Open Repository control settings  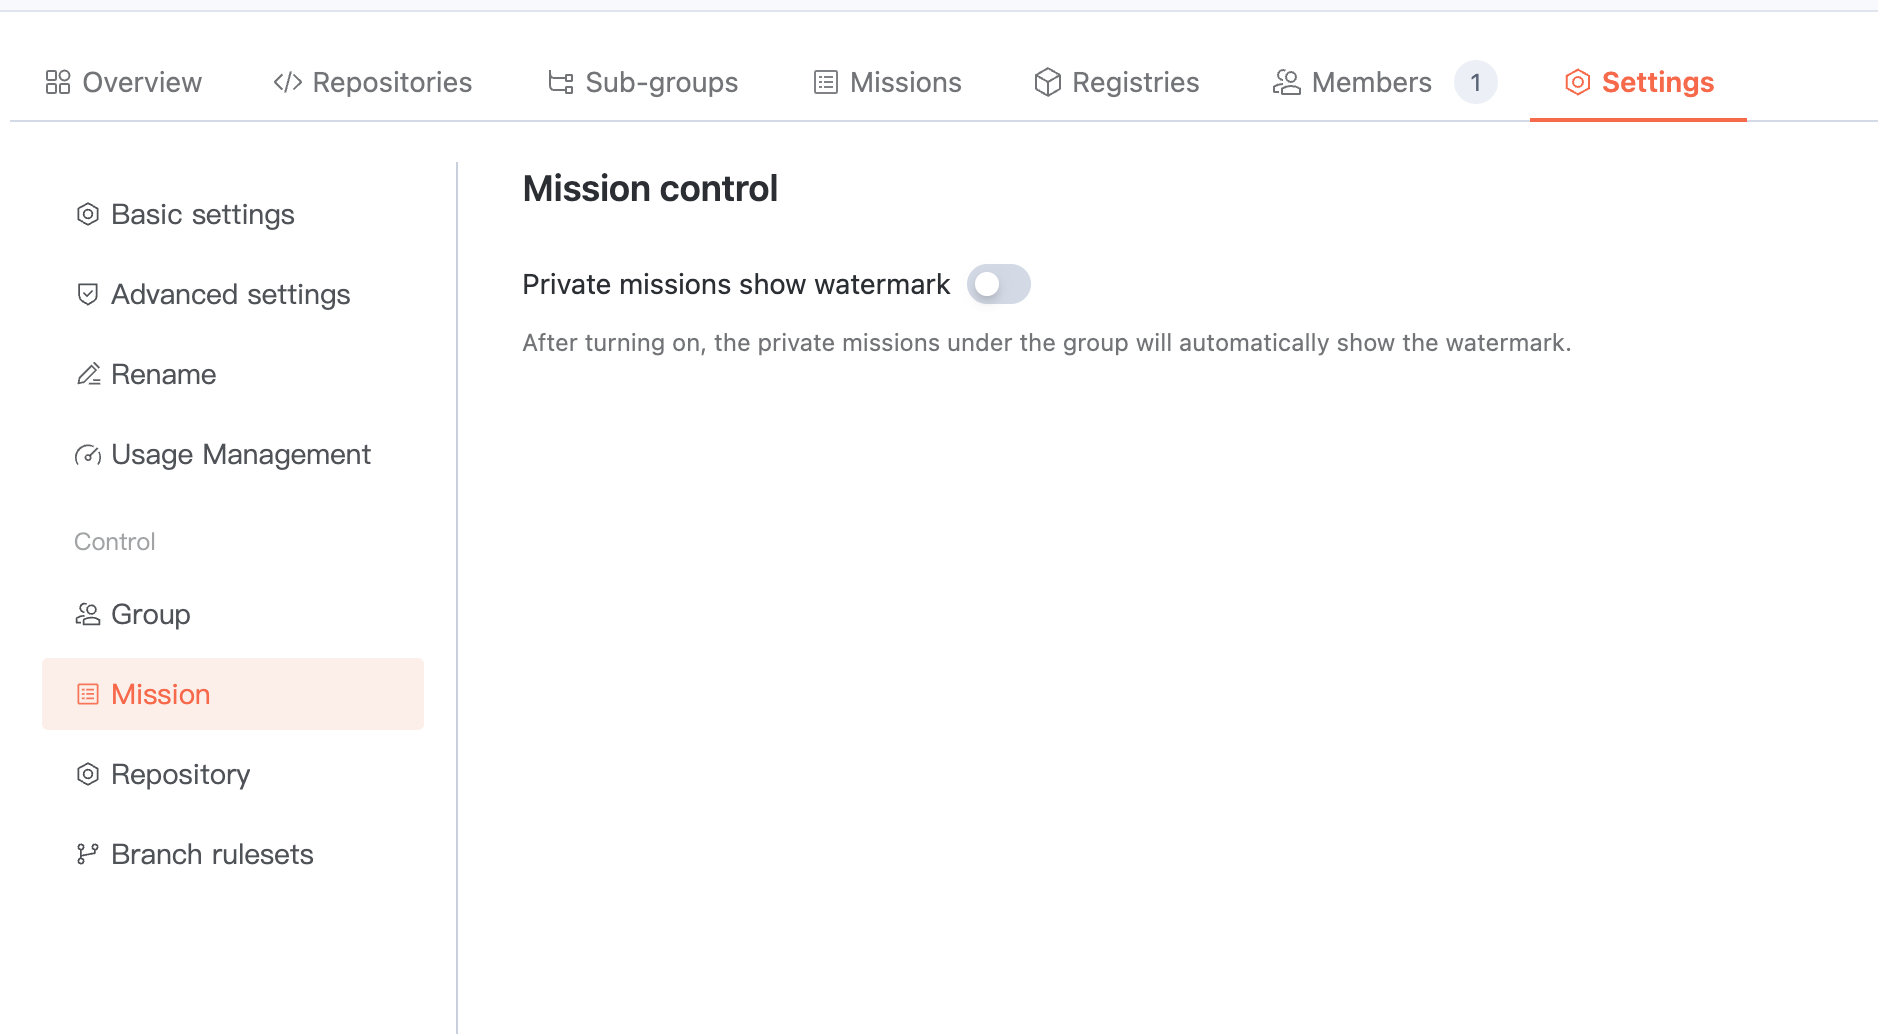pos(180,774)
